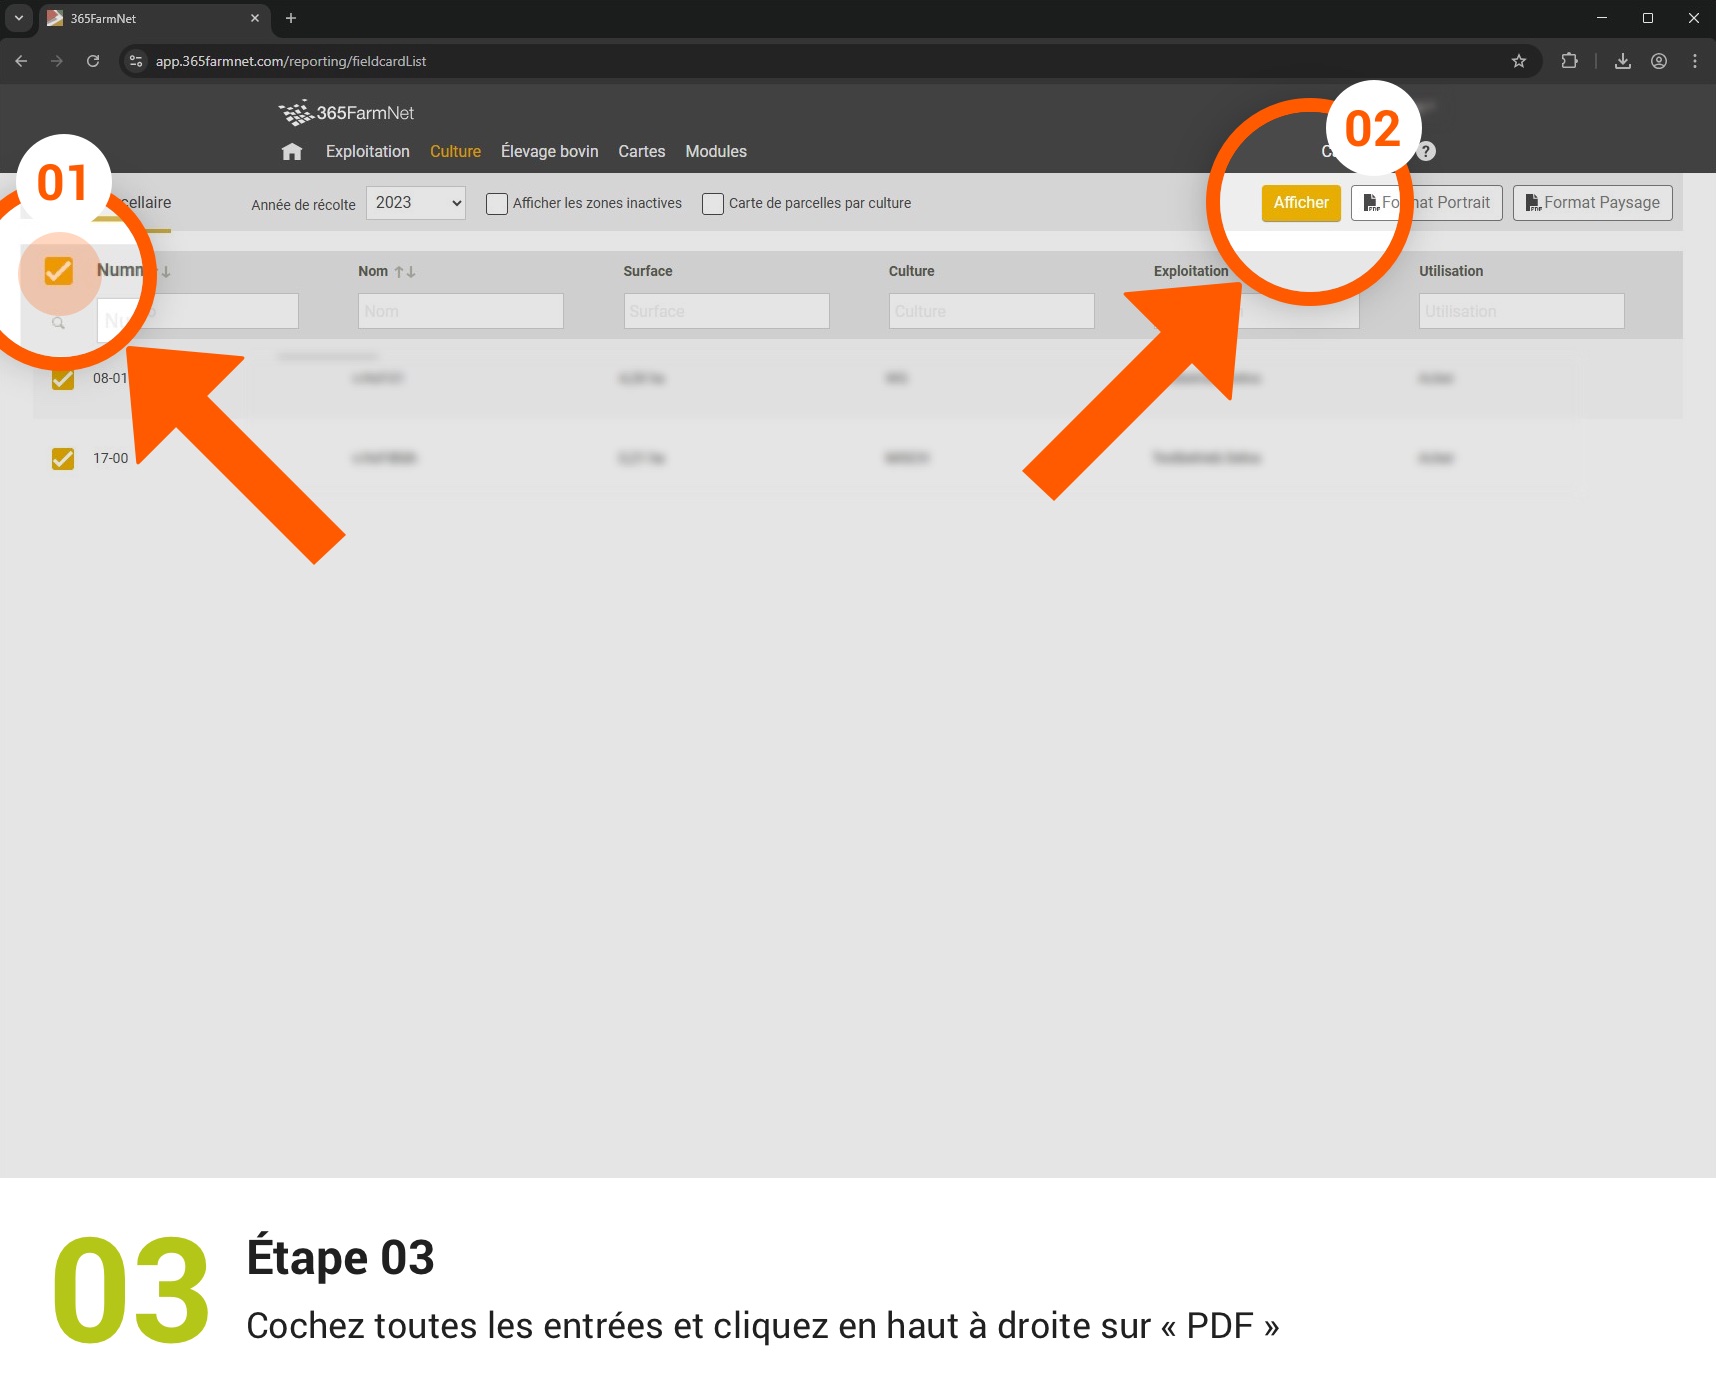
Task: Click the home icon in navigation bar
Action: (x=291, y=152)
